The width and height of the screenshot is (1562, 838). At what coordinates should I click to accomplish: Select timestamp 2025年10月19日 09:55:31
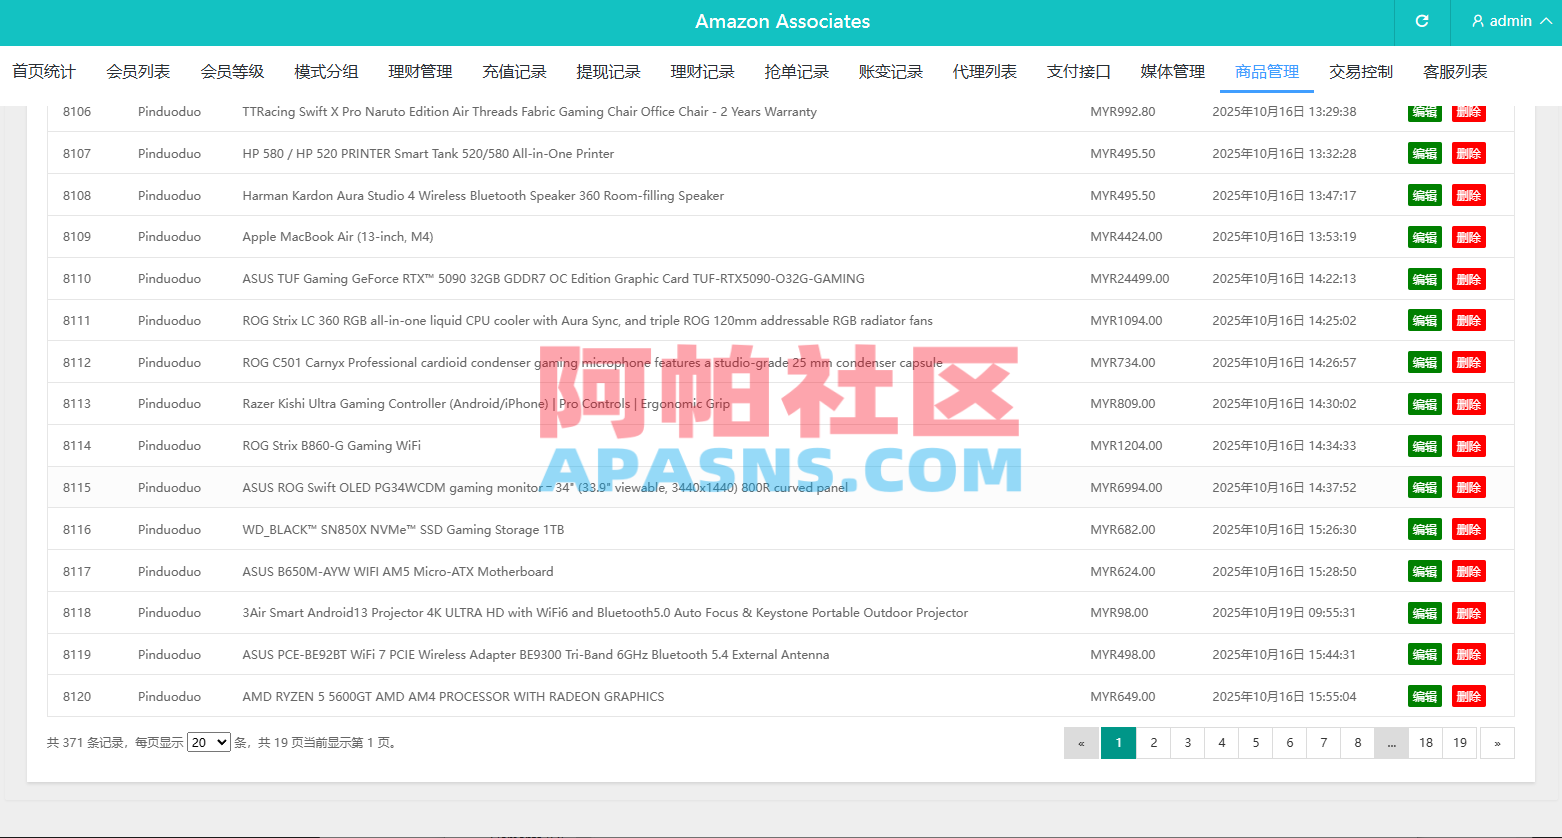point(1284,613)
